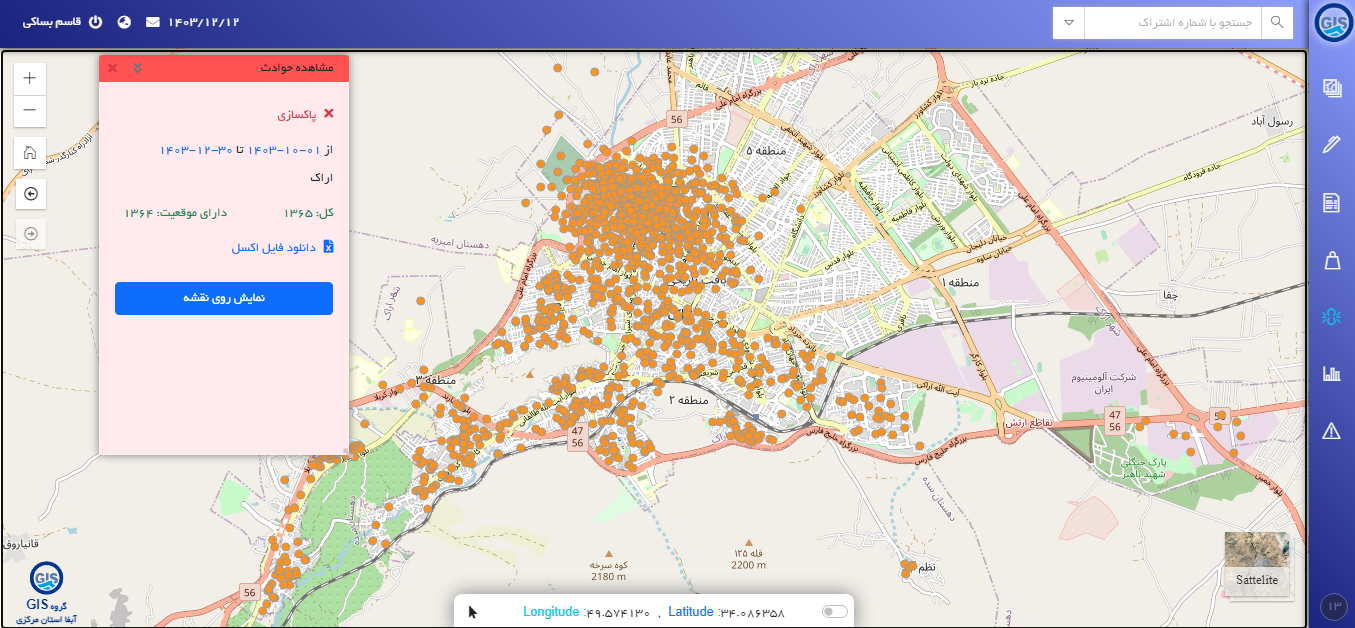Go to previous map extent arrow

click(30, 194)
